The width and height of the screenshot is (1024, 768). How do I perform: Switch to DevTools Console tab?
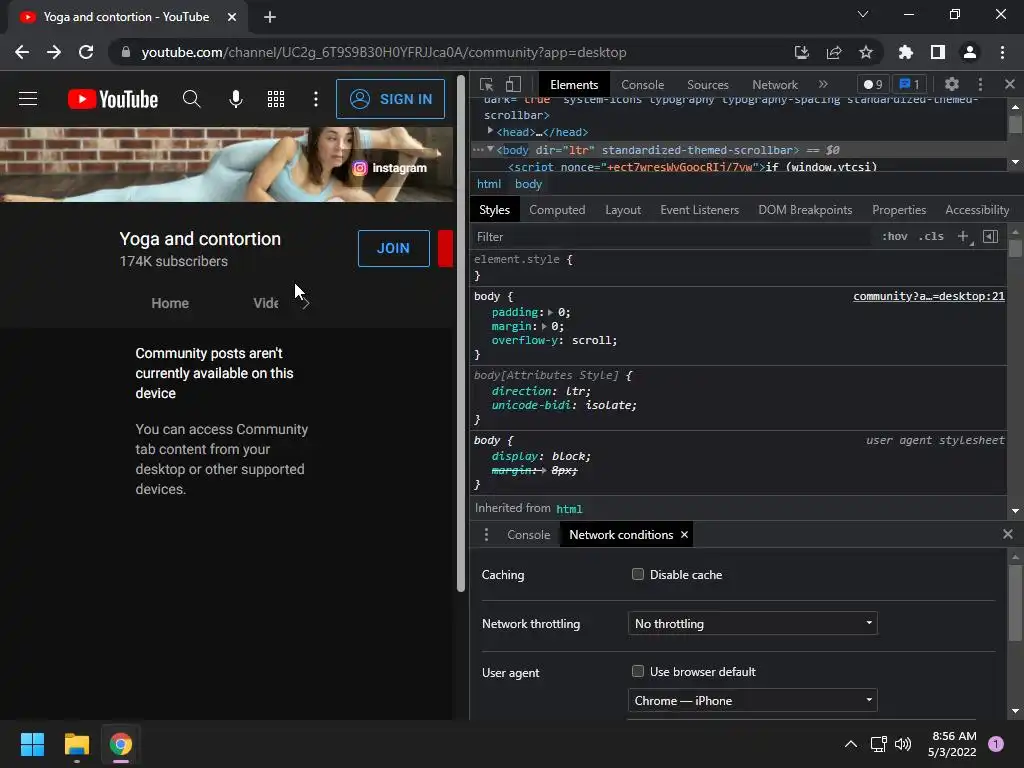642,84
